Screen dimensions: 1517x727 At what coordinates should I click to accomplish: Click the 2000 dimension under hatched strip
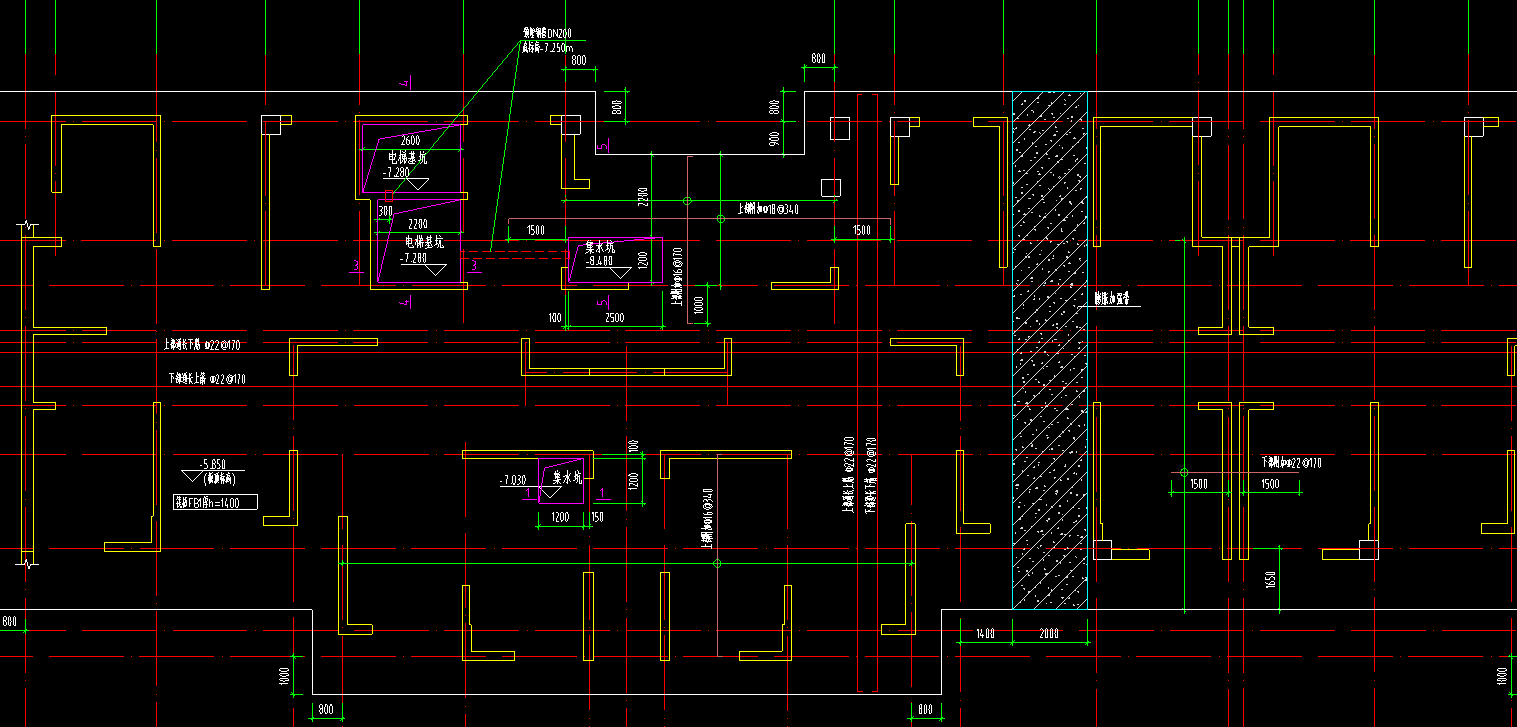1048,634
